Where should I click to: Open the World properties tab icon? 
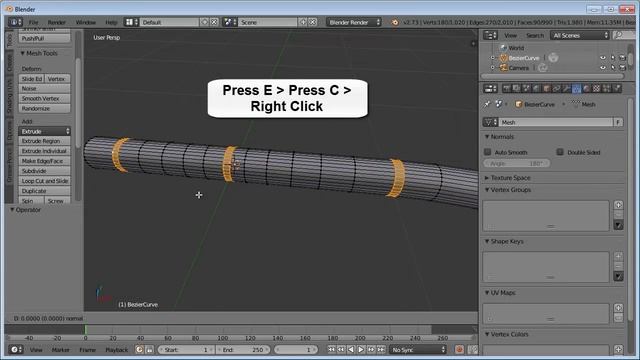click(536, 88)
